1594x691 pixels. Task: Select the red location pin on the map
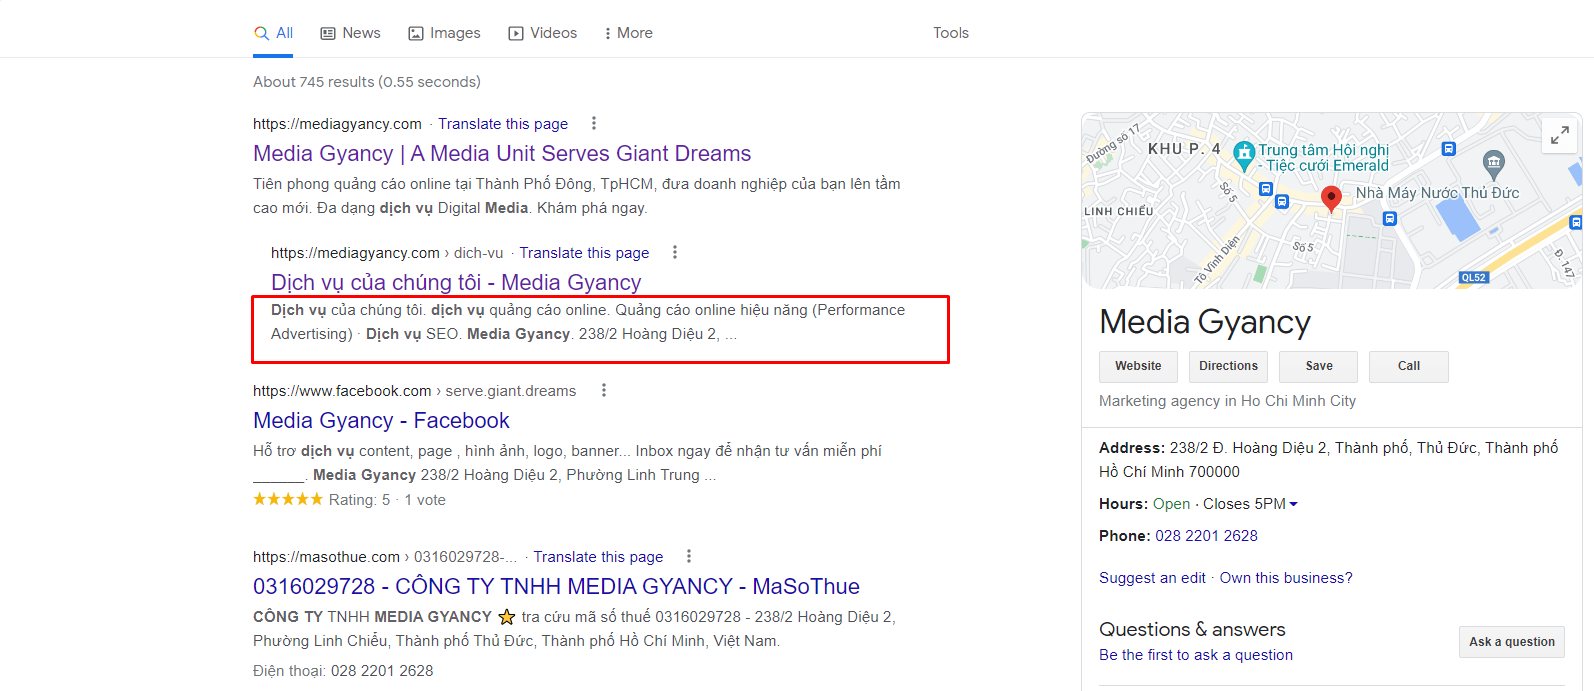pos(1331,198)
